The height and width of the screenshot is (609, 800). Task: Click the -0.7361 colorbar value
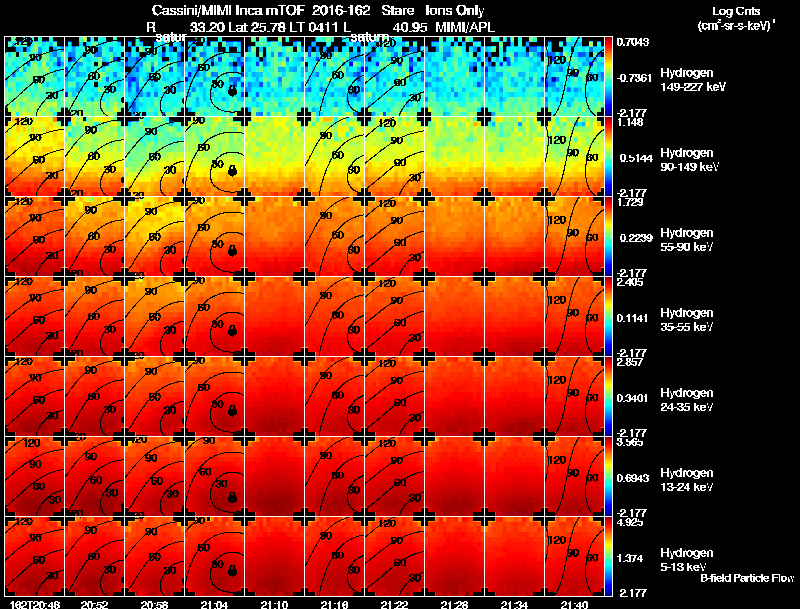point(634,78)
